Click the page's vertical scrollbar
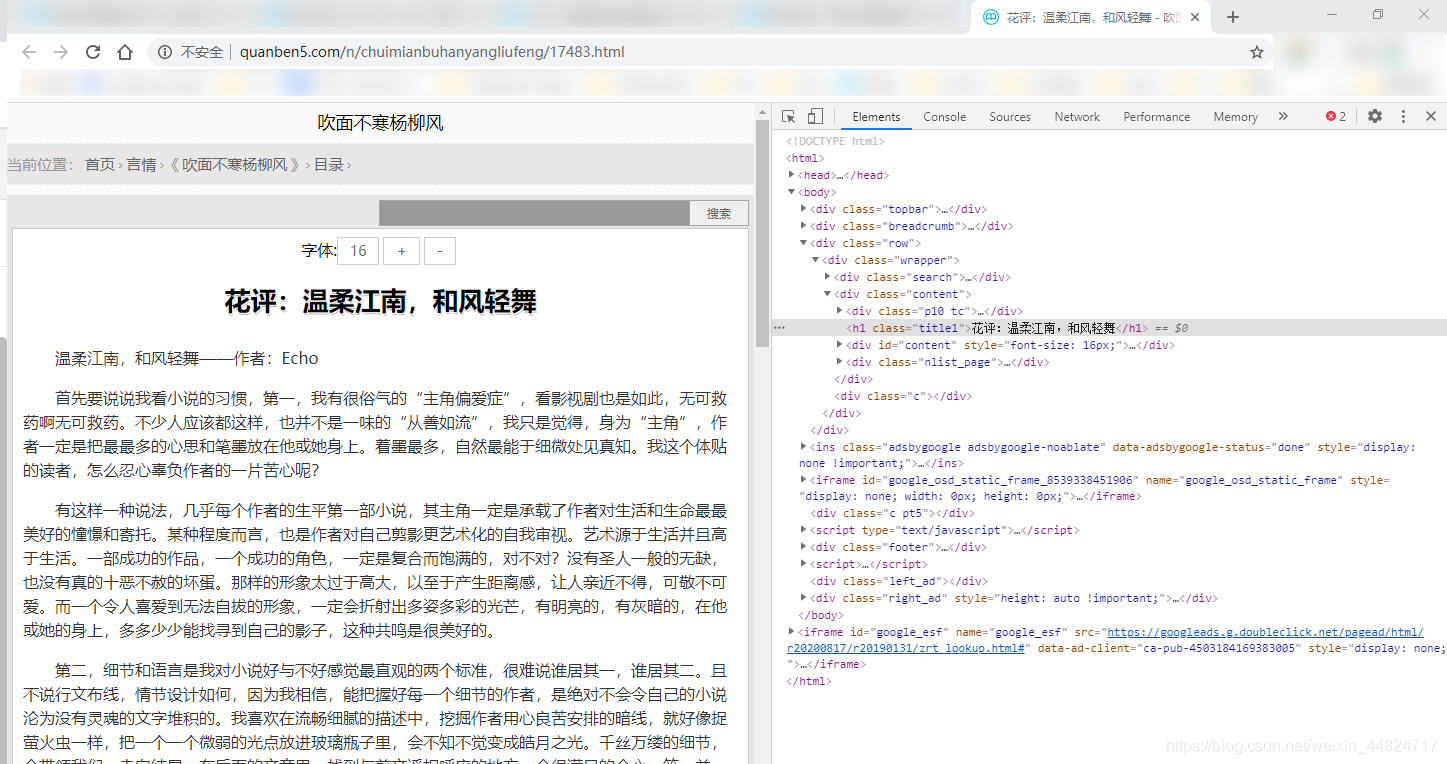This screenshot has width=1447, height=764. [x=762, y=234]
